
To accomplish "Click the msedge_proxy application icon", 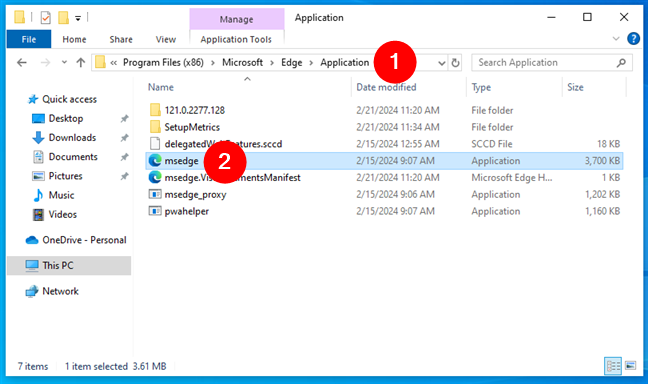I will click(x=155, y=194).
